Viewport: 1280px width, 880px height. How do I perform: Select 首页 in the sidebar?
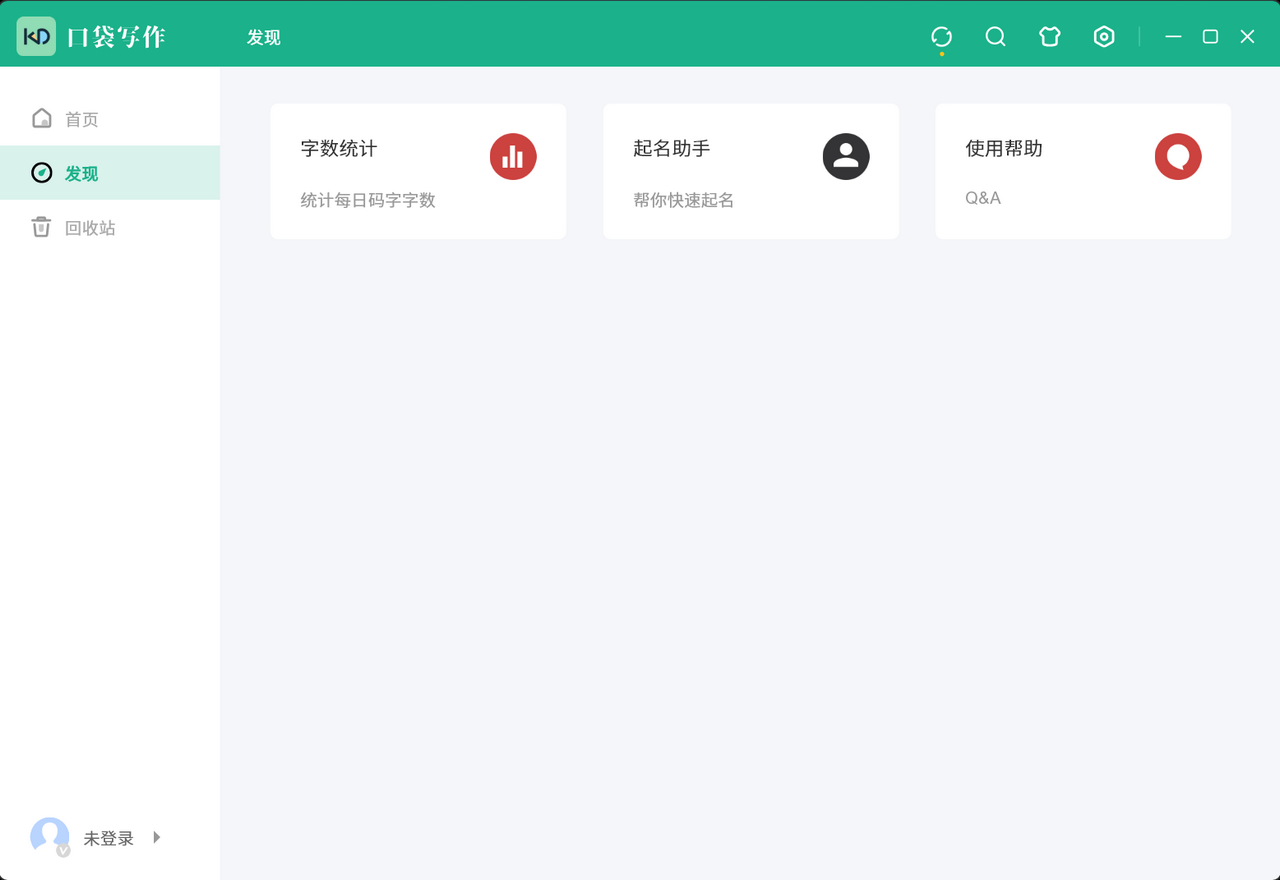(81, 118)
